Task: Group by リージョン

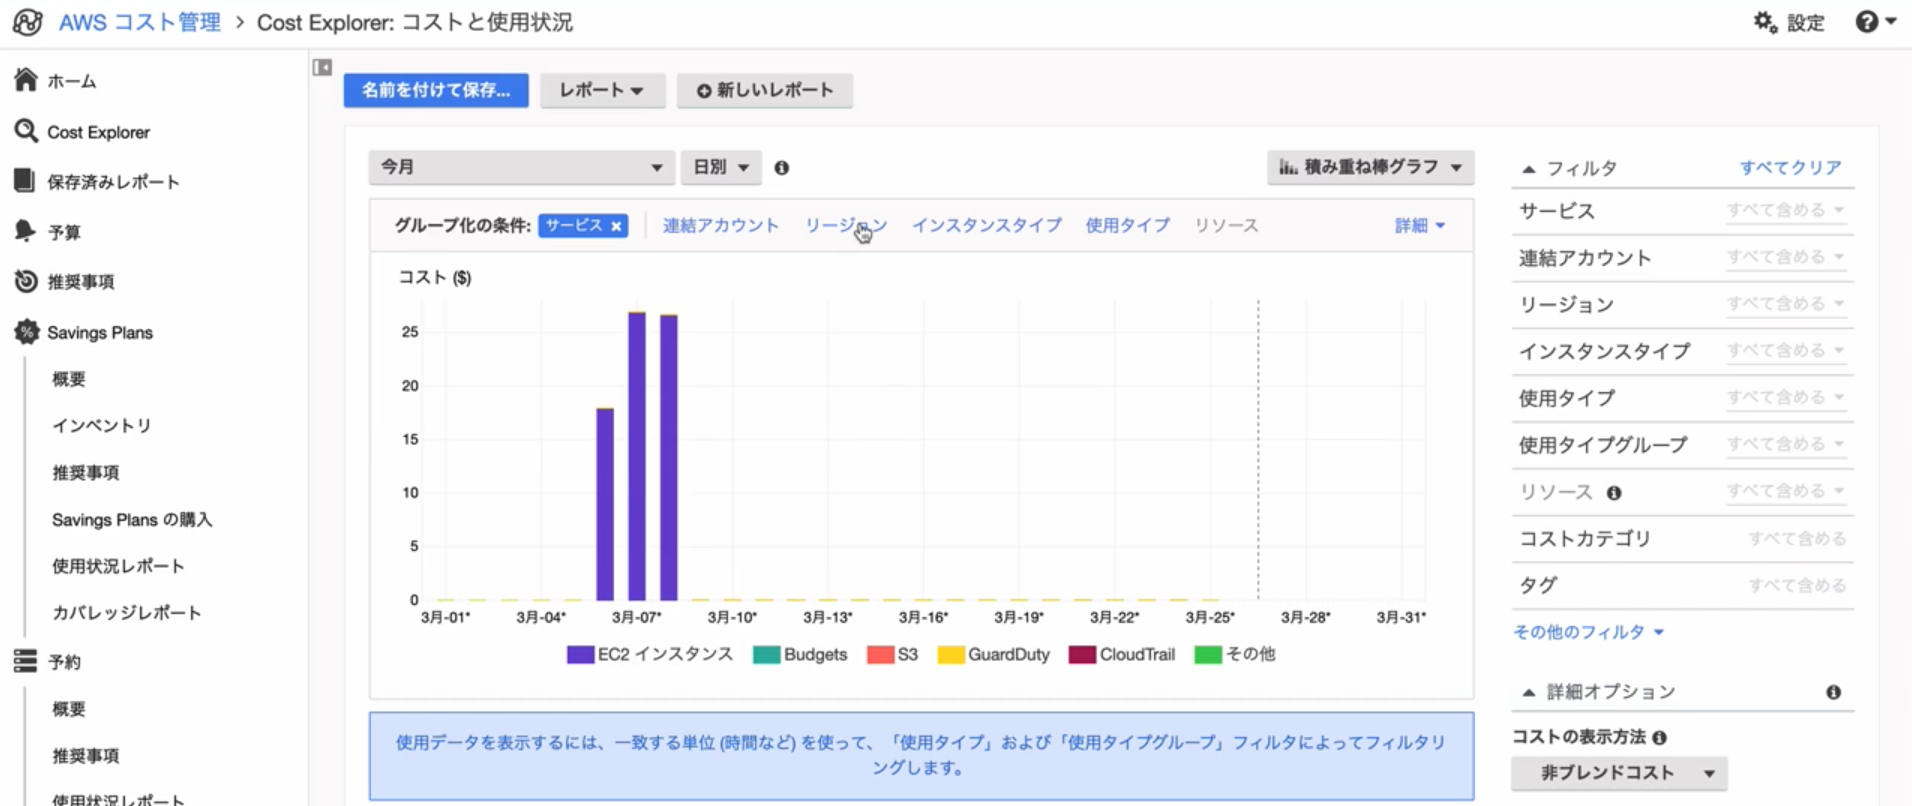Action: coord(846,226)
